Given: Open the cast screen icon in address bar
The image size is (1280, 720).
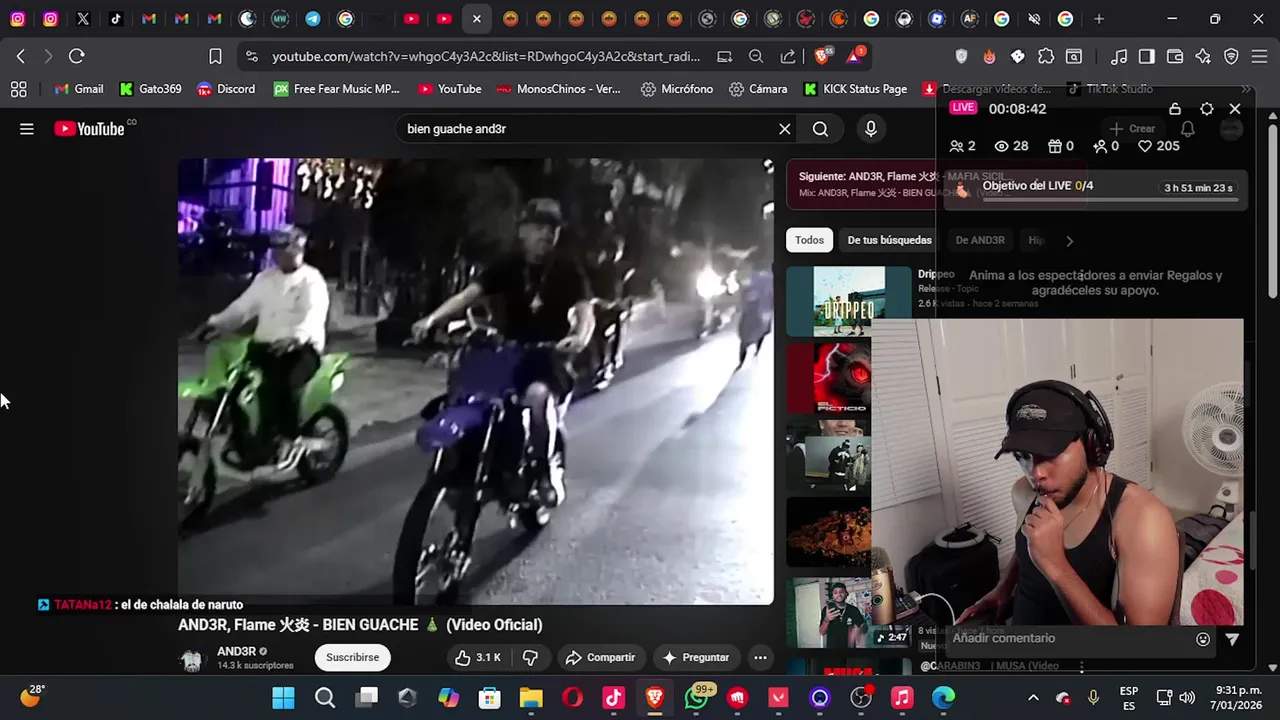Looking at the screenshot, I should click(x=724, y=56).
